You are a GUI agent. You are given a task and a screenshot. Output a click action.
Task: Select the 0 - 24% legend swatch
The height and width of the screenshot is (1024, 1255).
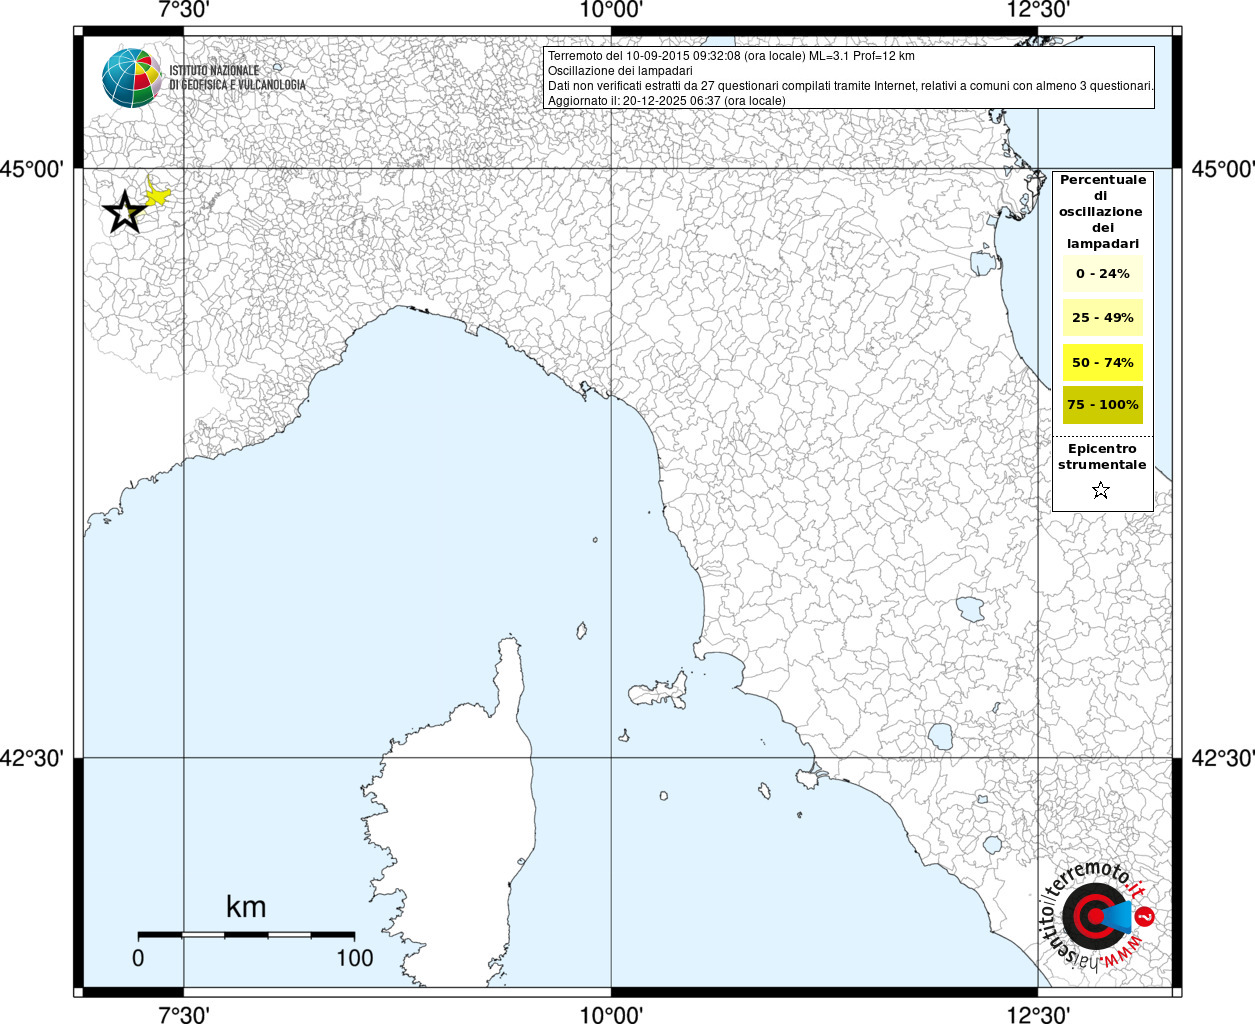(1102, 273)
